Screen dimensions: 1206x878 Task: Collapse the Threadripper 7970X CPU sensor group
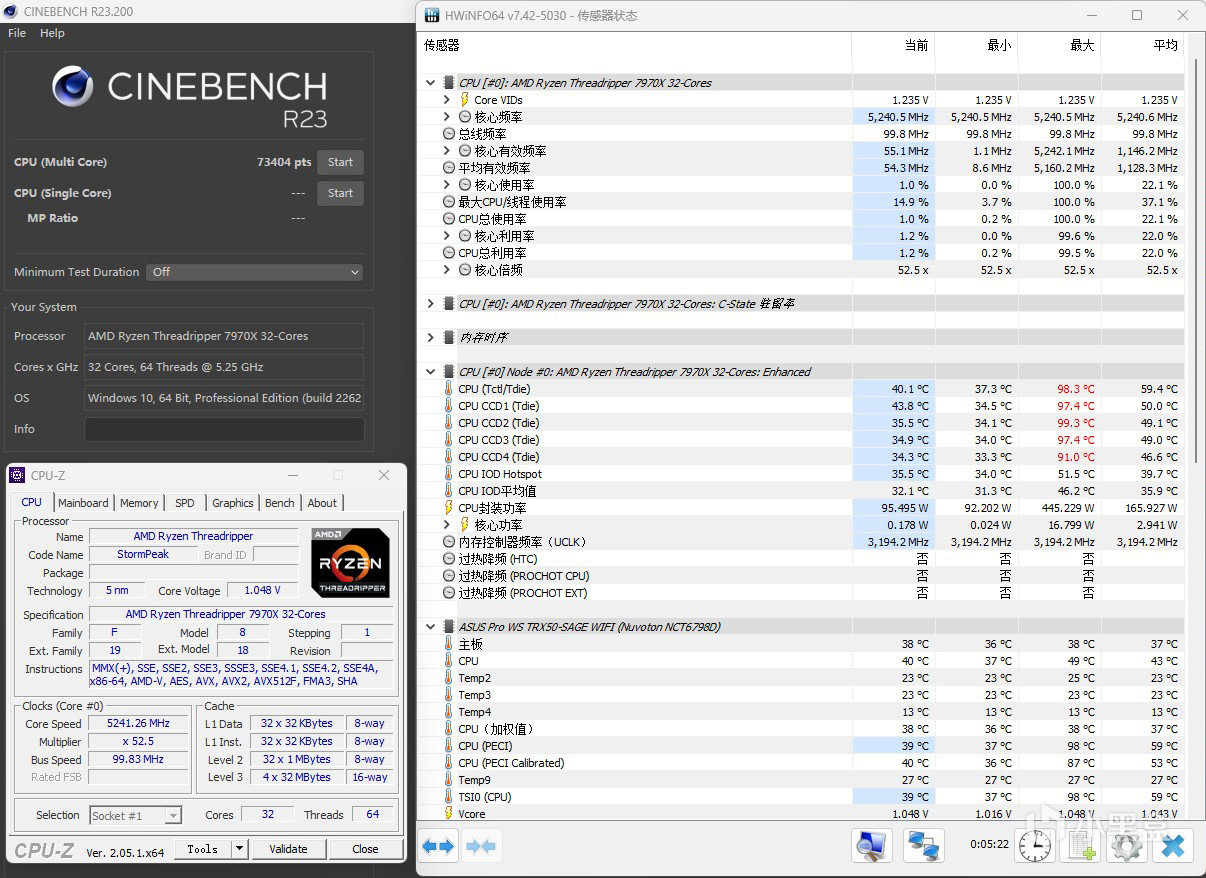pyautogui.click(x=431, y=83)
